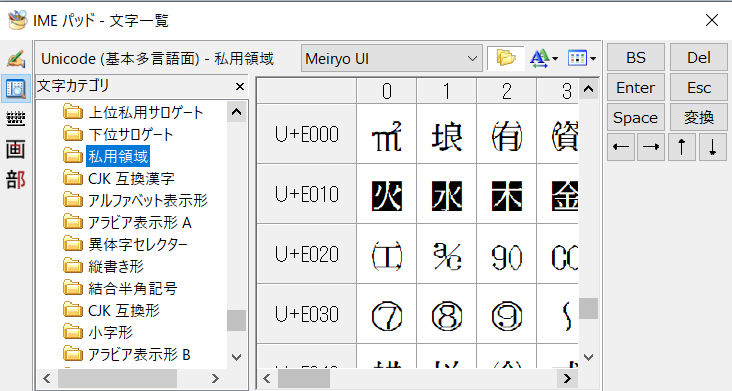This screenshot has width=732, height=391.
Task: Select 小字形 folder
Action: [98, 332]
